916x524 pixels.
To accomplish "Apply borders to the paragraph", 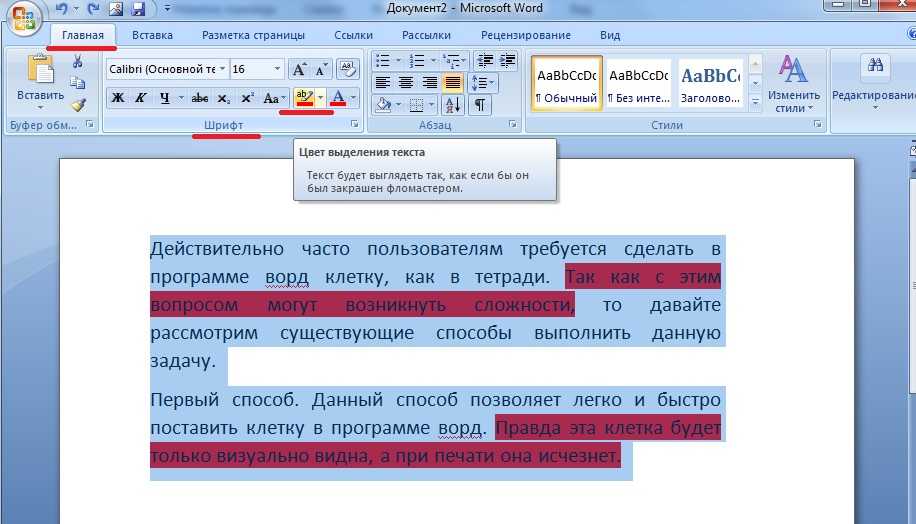I will click(x=417, y=105).
